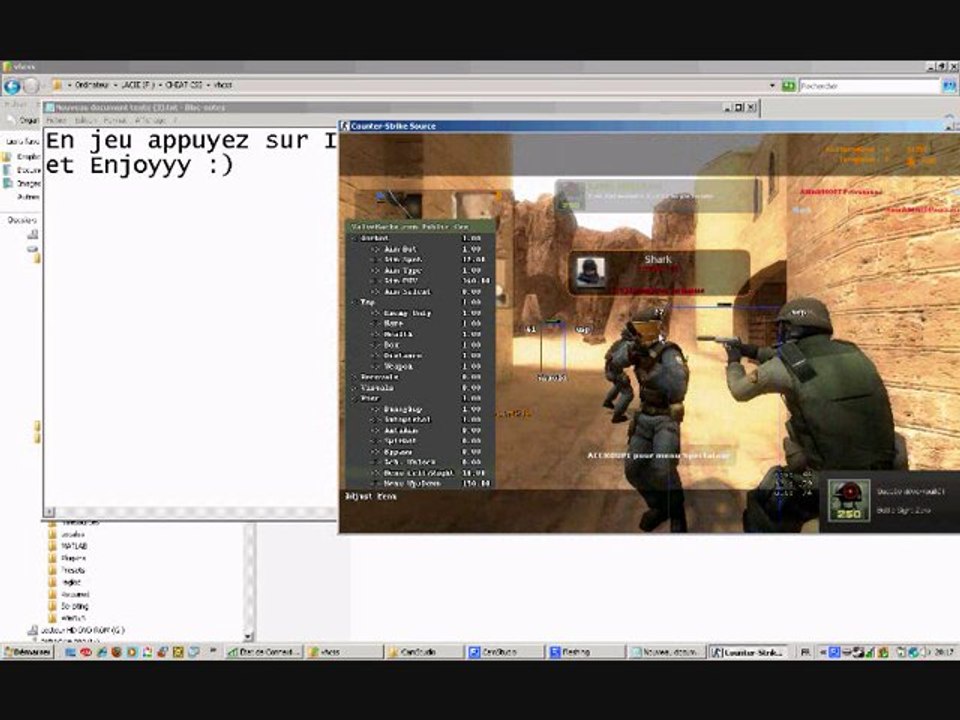Switch to the Nouveau document taskbar button

pyautogui.click(x=666, y=652)
